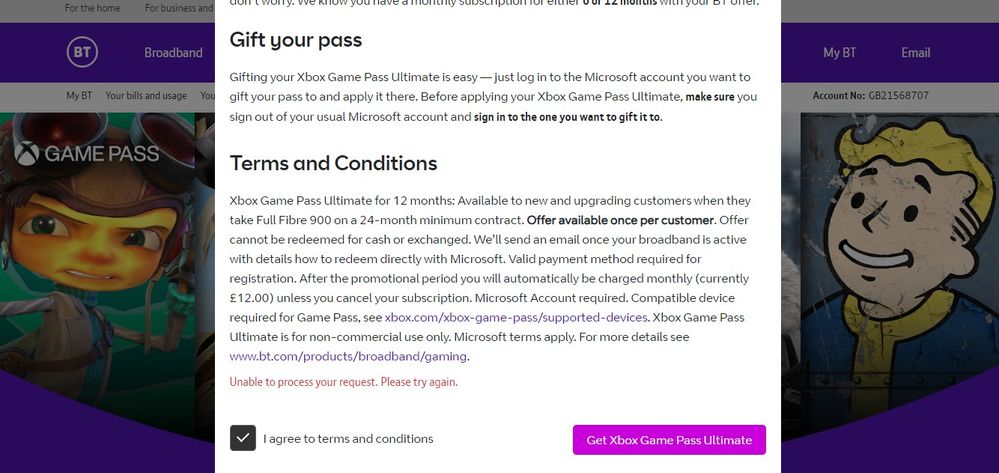
Task: Open the Broadband menu in the main navigation
Action: click(x=173, y=53)
